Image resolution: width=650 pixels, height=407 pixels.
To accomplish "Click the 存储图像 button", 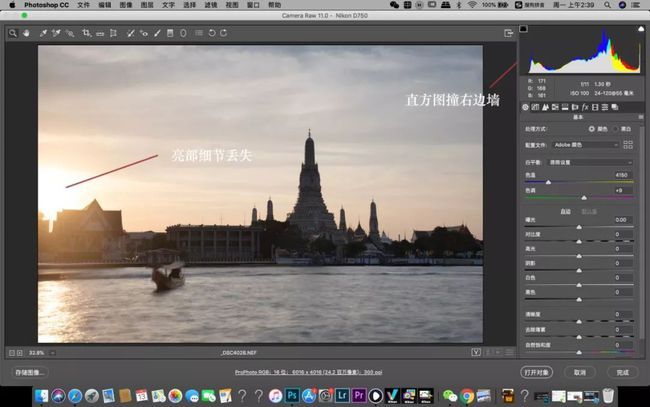I will click(31, 372).
